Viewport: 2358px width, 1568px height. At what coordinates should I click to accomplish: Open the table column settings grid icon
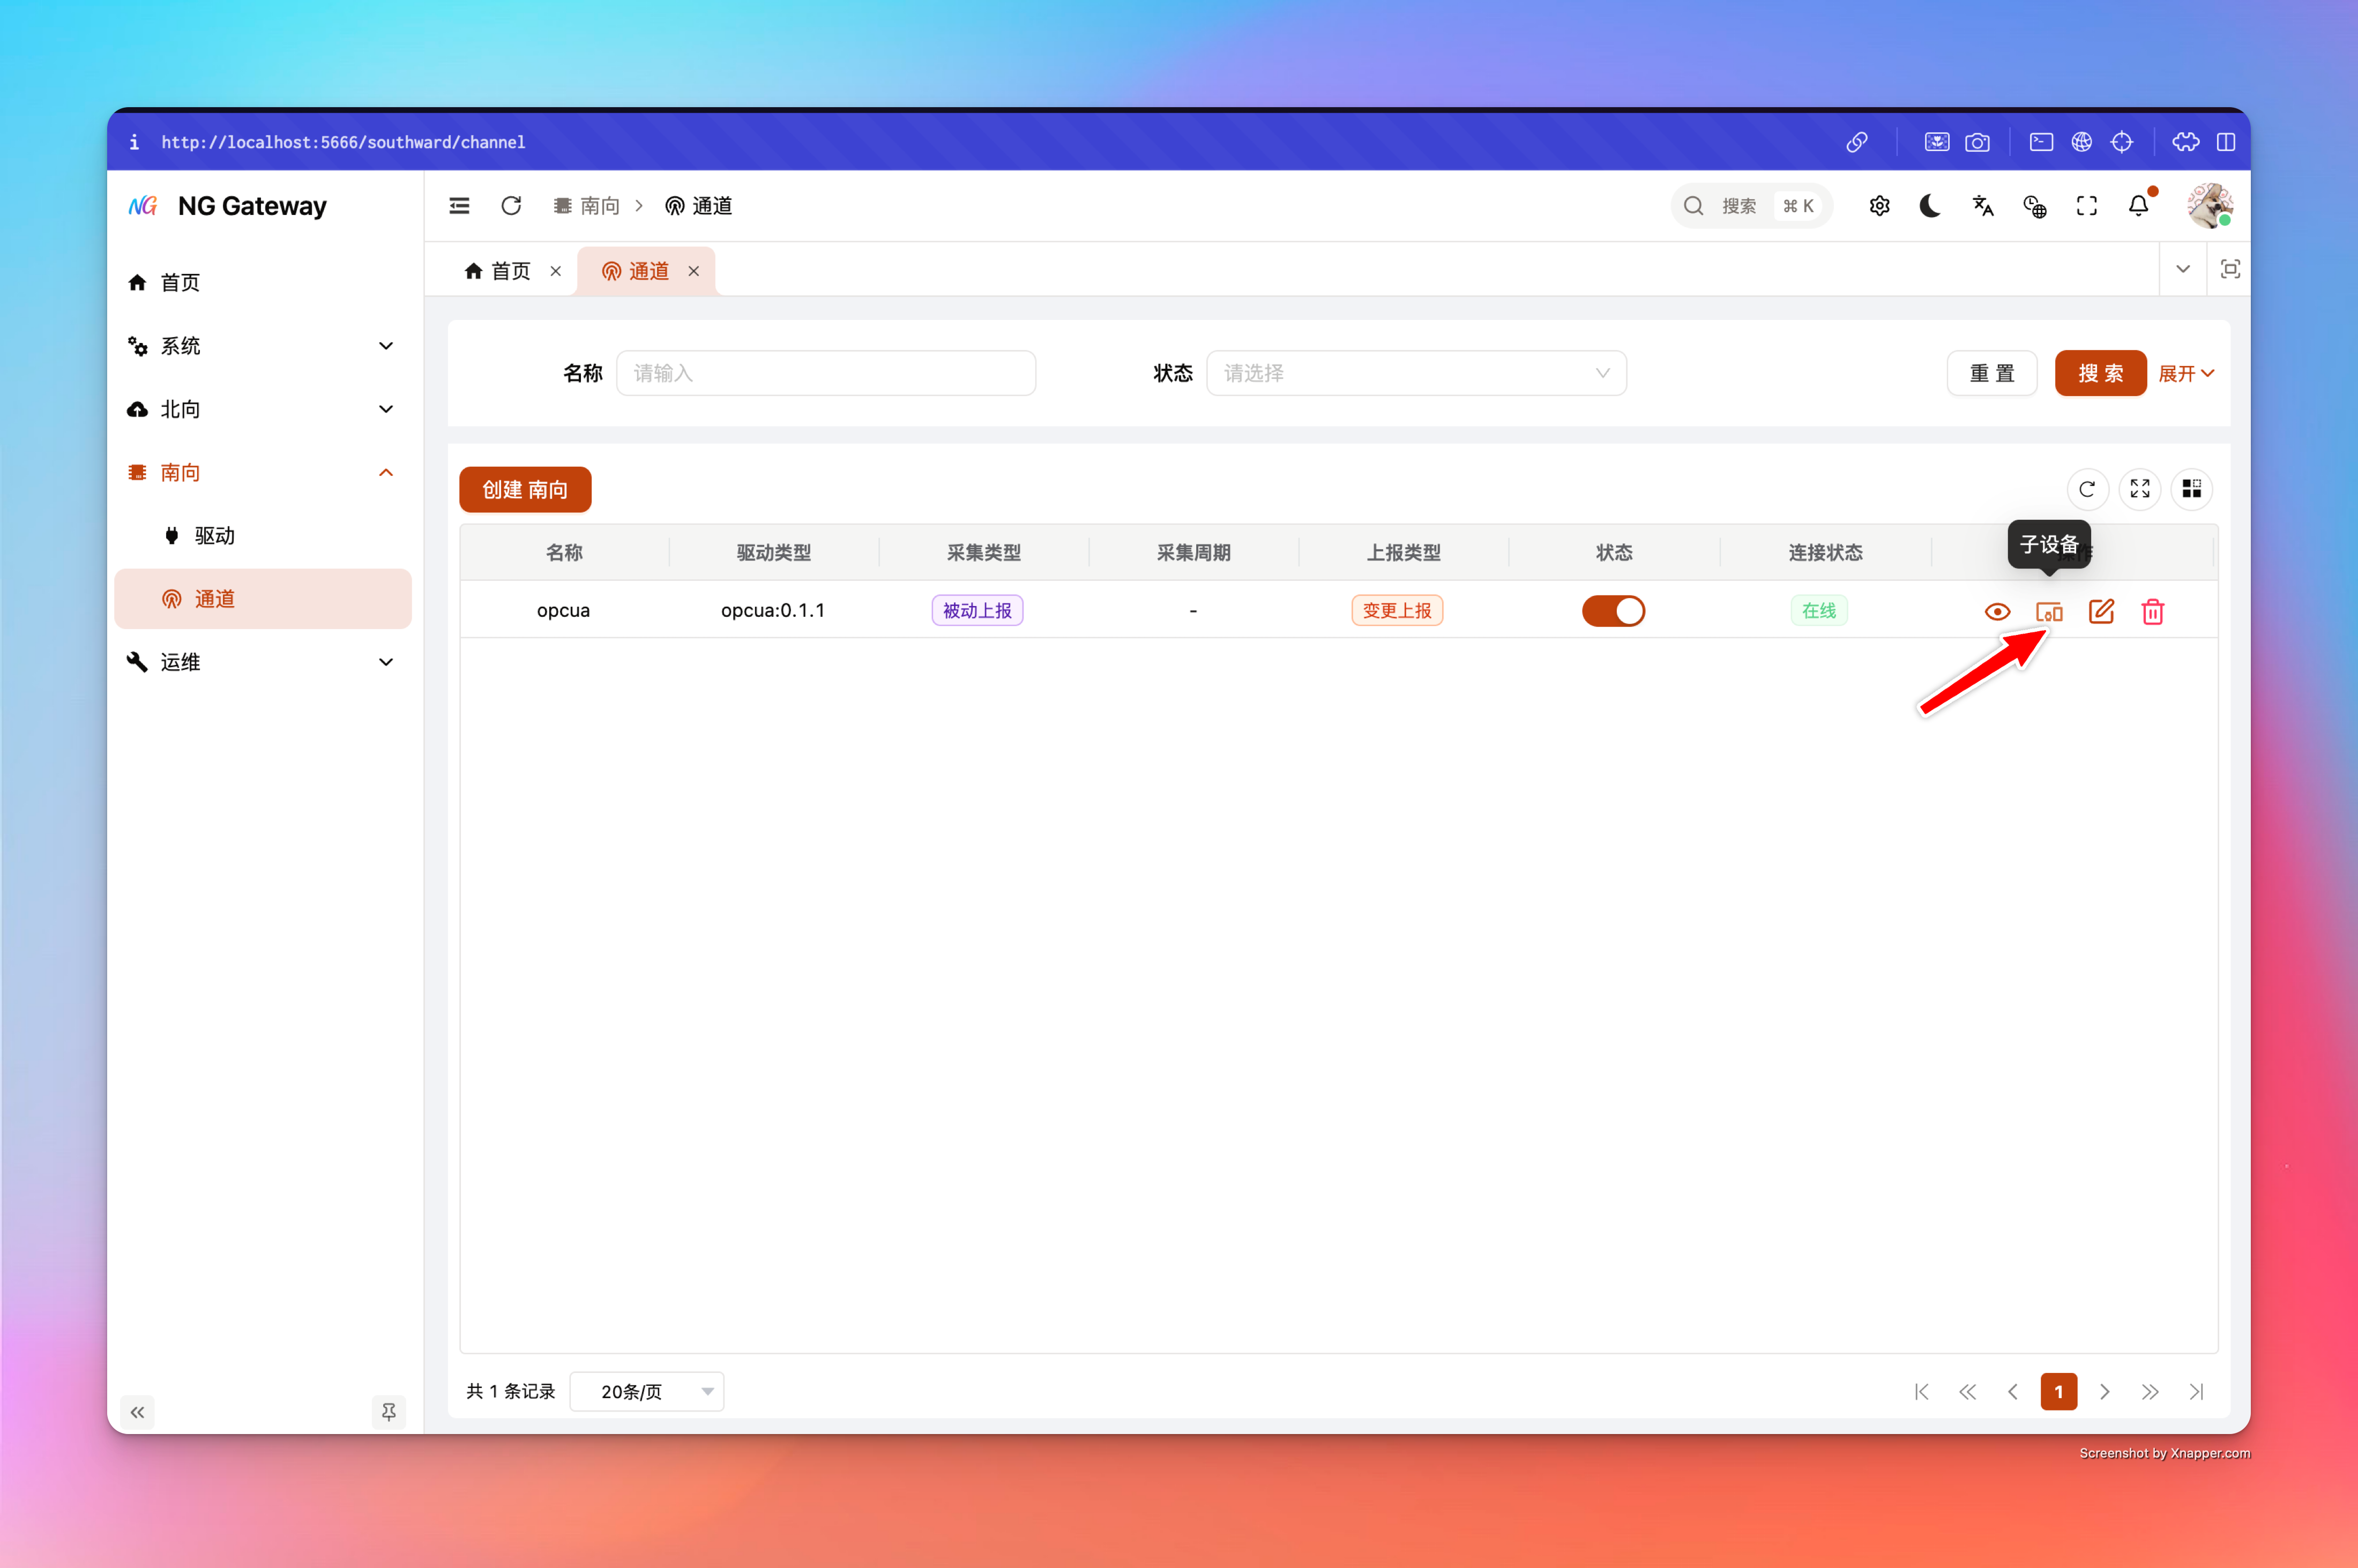(x=2191, y=489)
